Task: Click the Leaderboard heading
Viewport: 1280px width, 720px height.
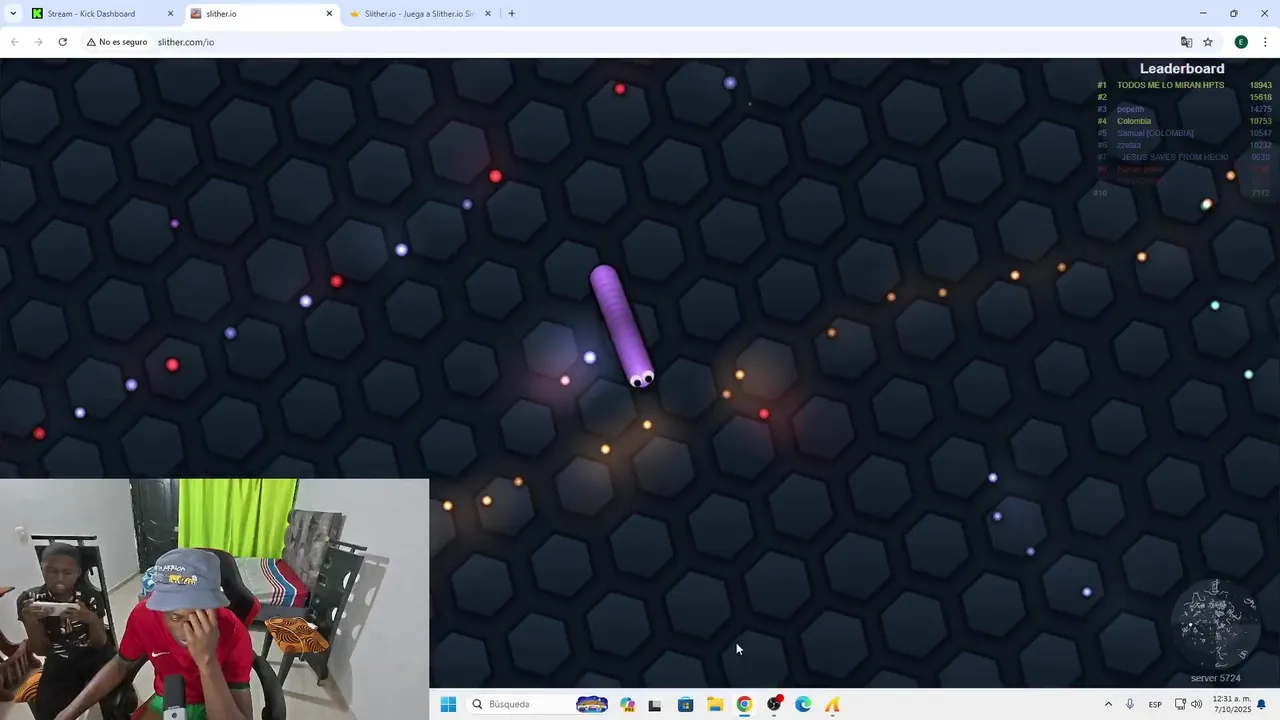Action: (x=1182, y=69)
